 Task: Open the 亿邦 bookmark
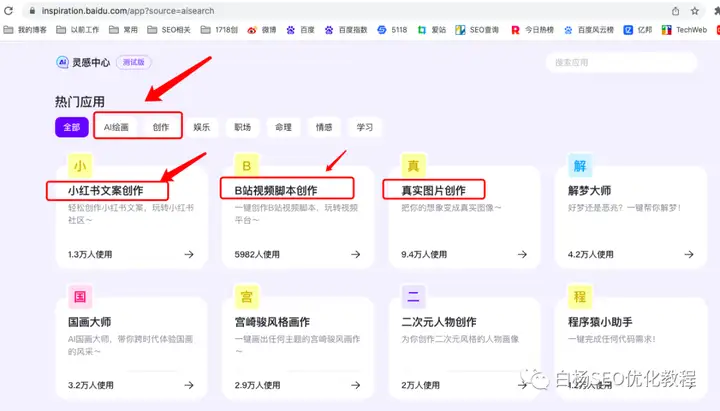638,30
